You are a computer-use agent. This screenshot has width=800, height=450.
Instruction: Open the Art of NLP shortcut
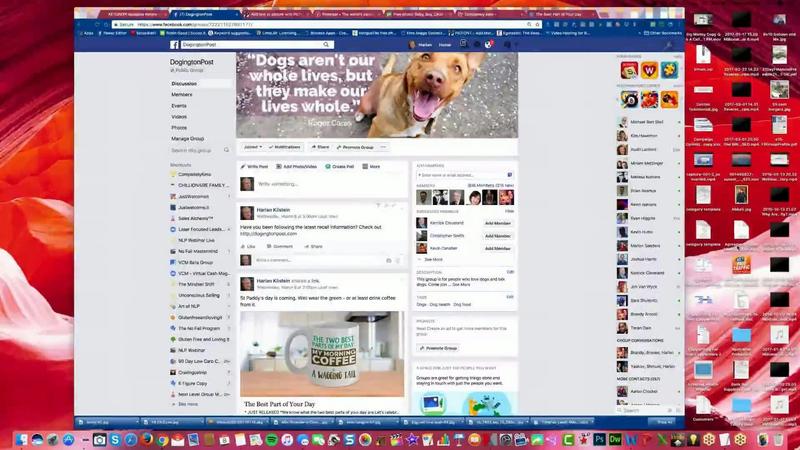[x=189, y=306]
